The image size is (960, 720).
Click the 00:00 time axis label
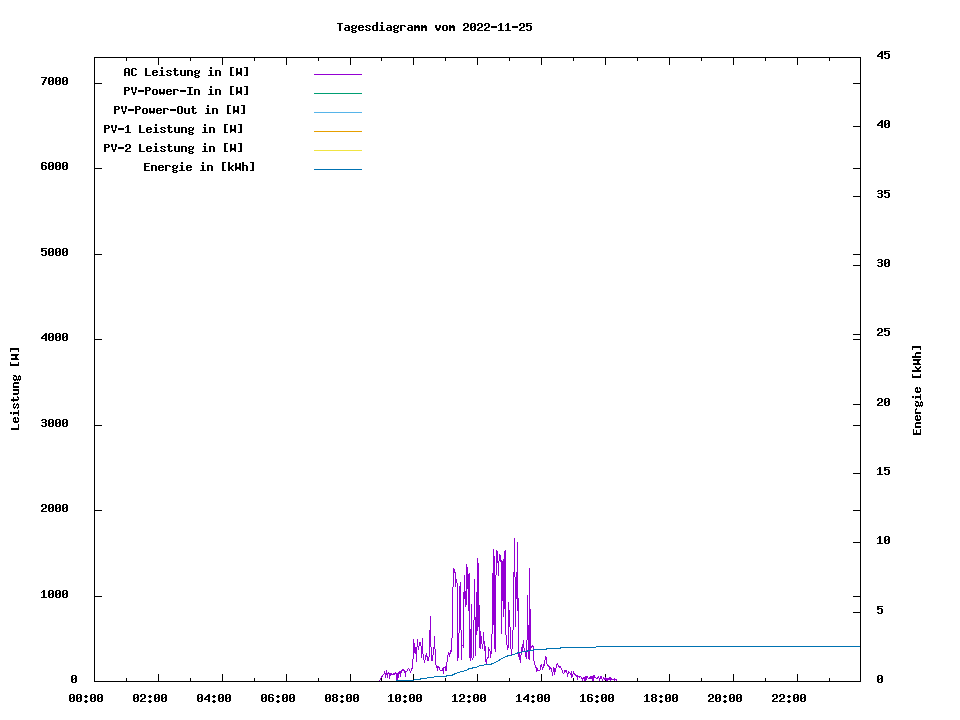[86, 698]
